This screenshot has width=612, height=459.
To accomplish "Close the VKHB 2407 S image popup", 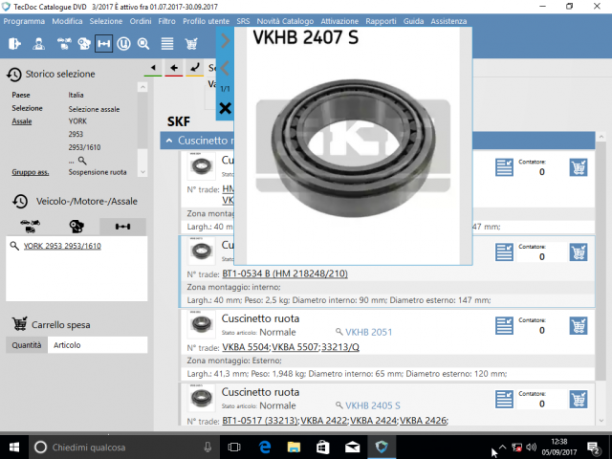I will (225, 108).
